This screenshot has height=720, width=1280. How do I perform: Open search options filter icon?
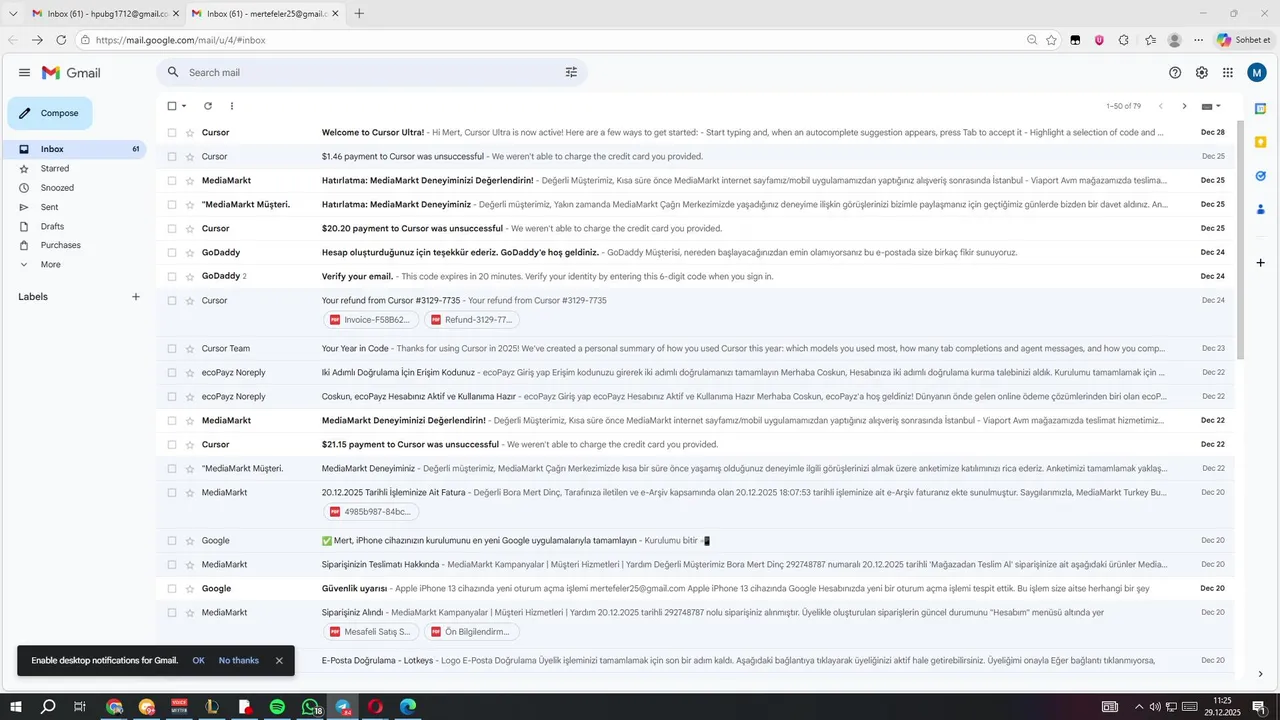[571, 72]
